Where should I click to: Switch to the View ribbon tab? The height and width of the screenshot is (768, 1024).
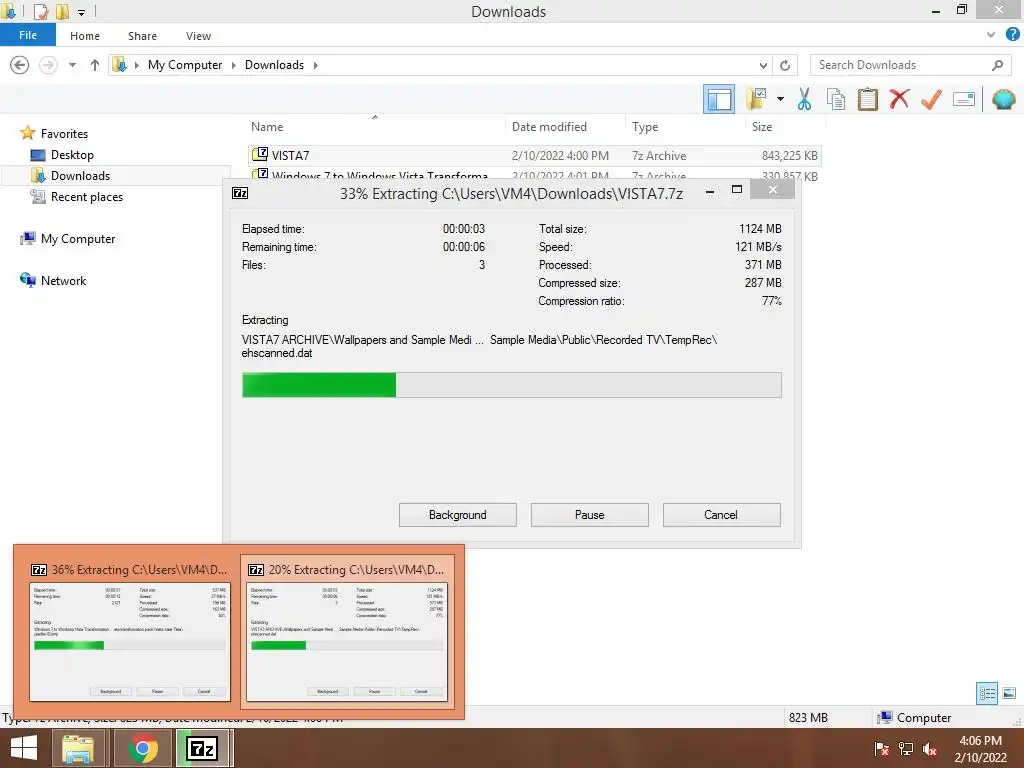click(198, 36)
